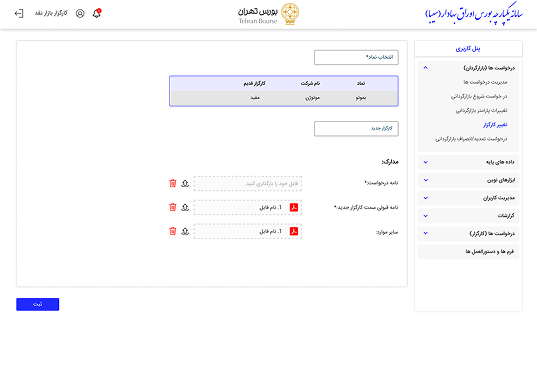Click the نماد cell in the table row

(x=361, y=98)
